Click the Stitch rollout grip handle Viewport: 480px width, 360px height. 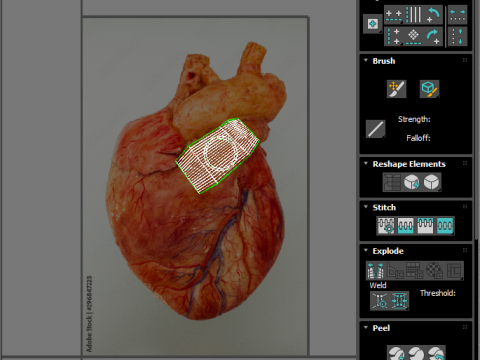(465, 207)
